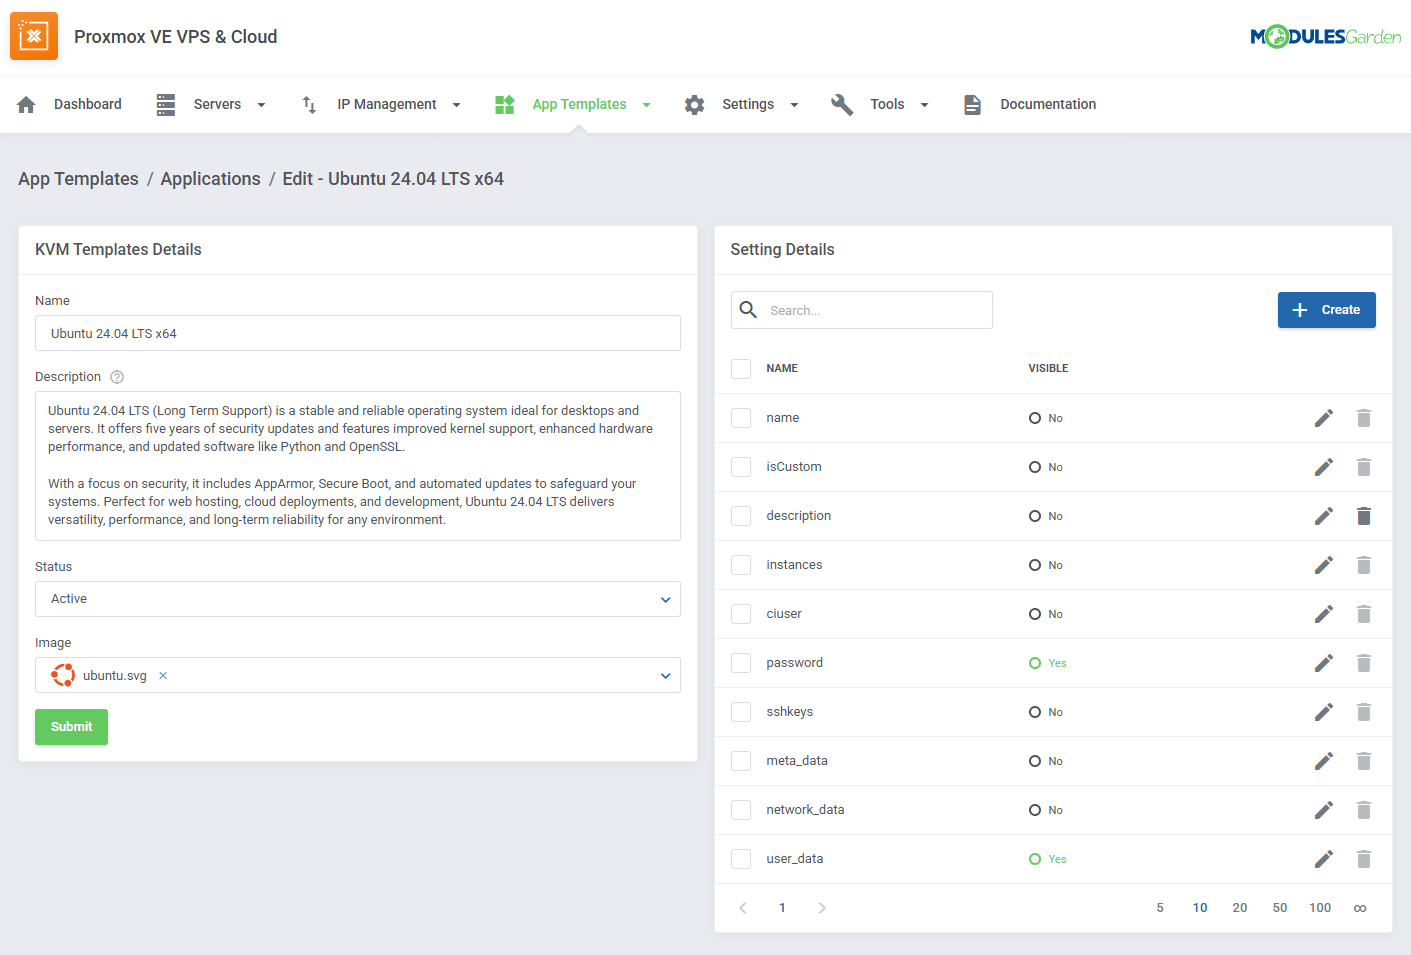Select the IP Management arrows icon

tap(308, 103)
